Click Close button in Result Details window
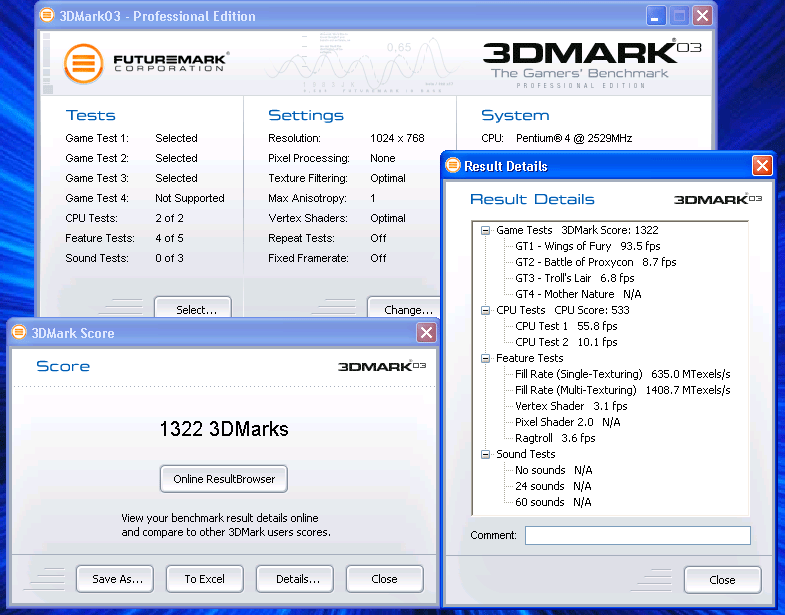 (x=722, y=580)
